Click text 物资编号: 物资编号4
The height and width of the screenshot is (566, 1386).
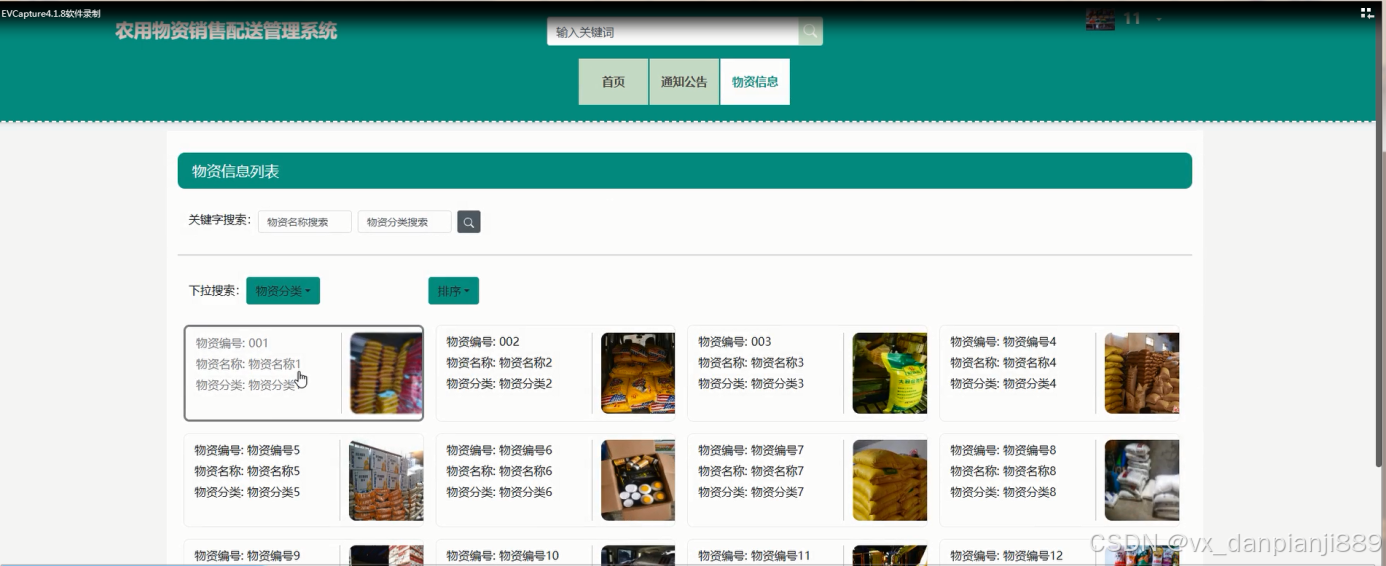pyautogui.click(x=1003, y=342)
